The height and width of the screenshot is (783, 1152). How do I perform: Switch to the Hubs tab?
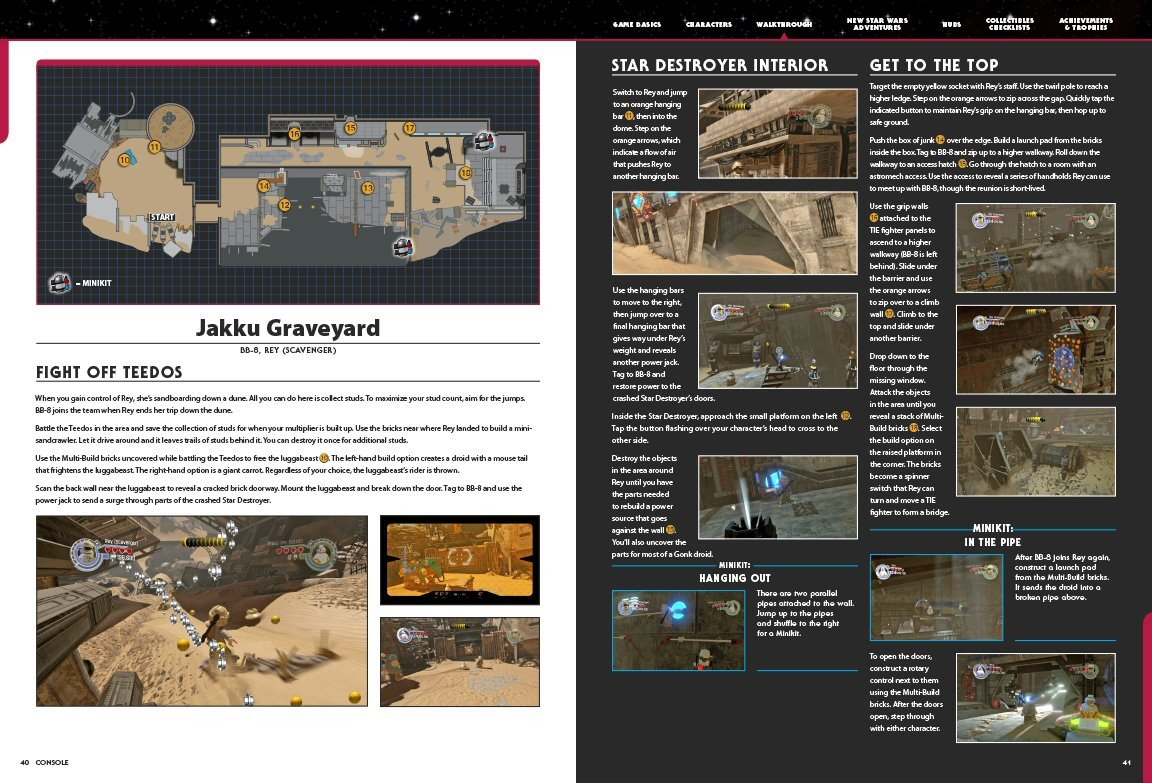(x=951, y=24)
